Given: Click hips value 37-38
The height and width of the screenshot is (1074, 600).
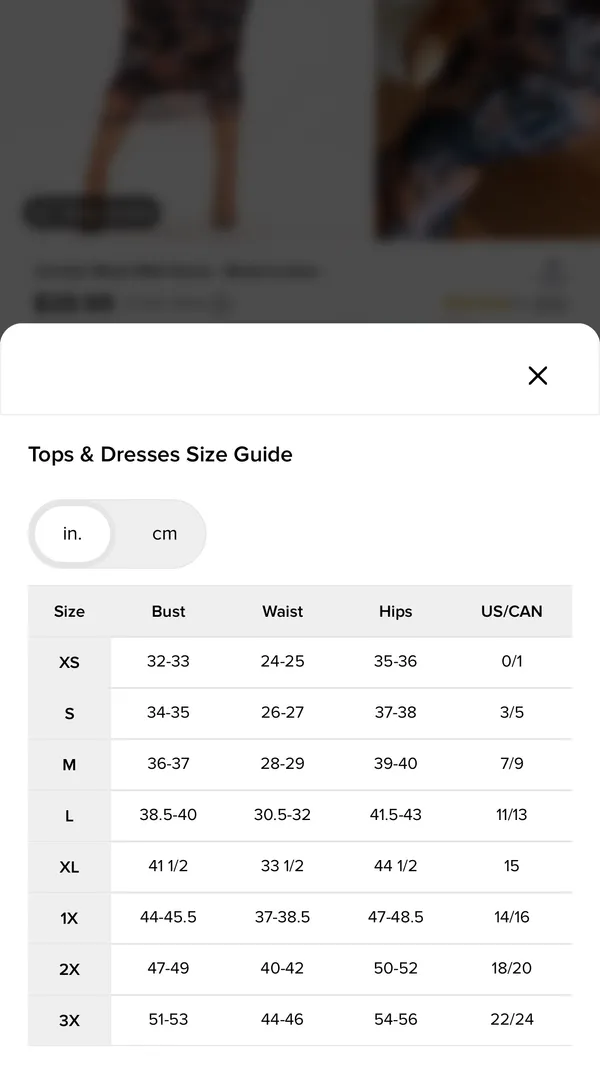Looking at the screenshot, I should [x=396, y=712].
